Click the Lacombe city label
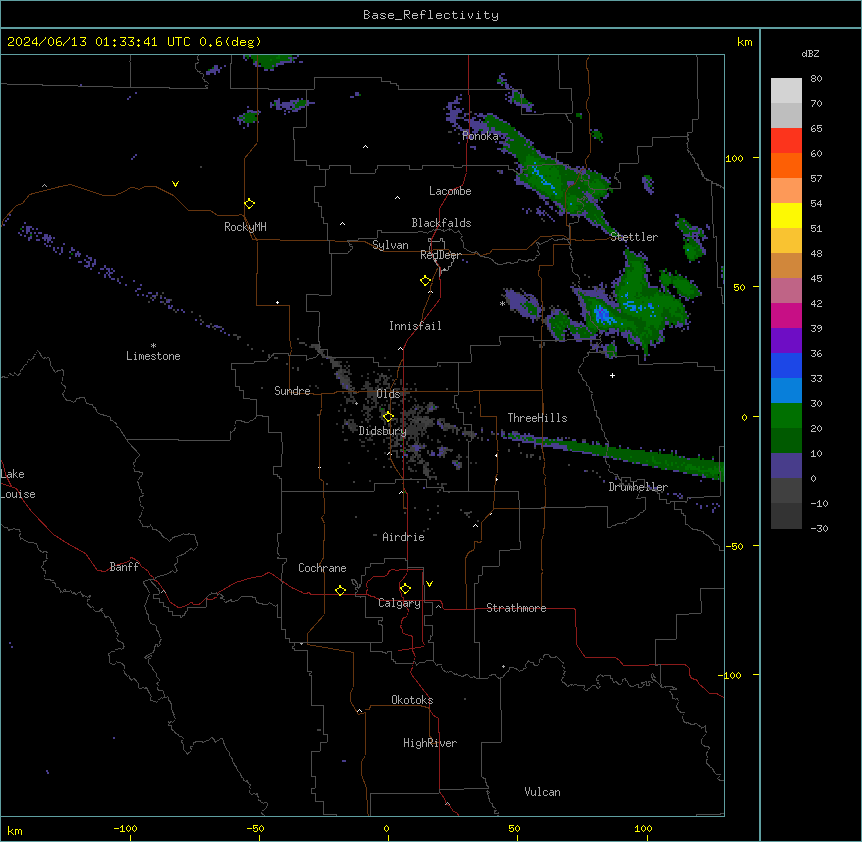The height and width of the screenshot is (842, 862). click(450, 191)
